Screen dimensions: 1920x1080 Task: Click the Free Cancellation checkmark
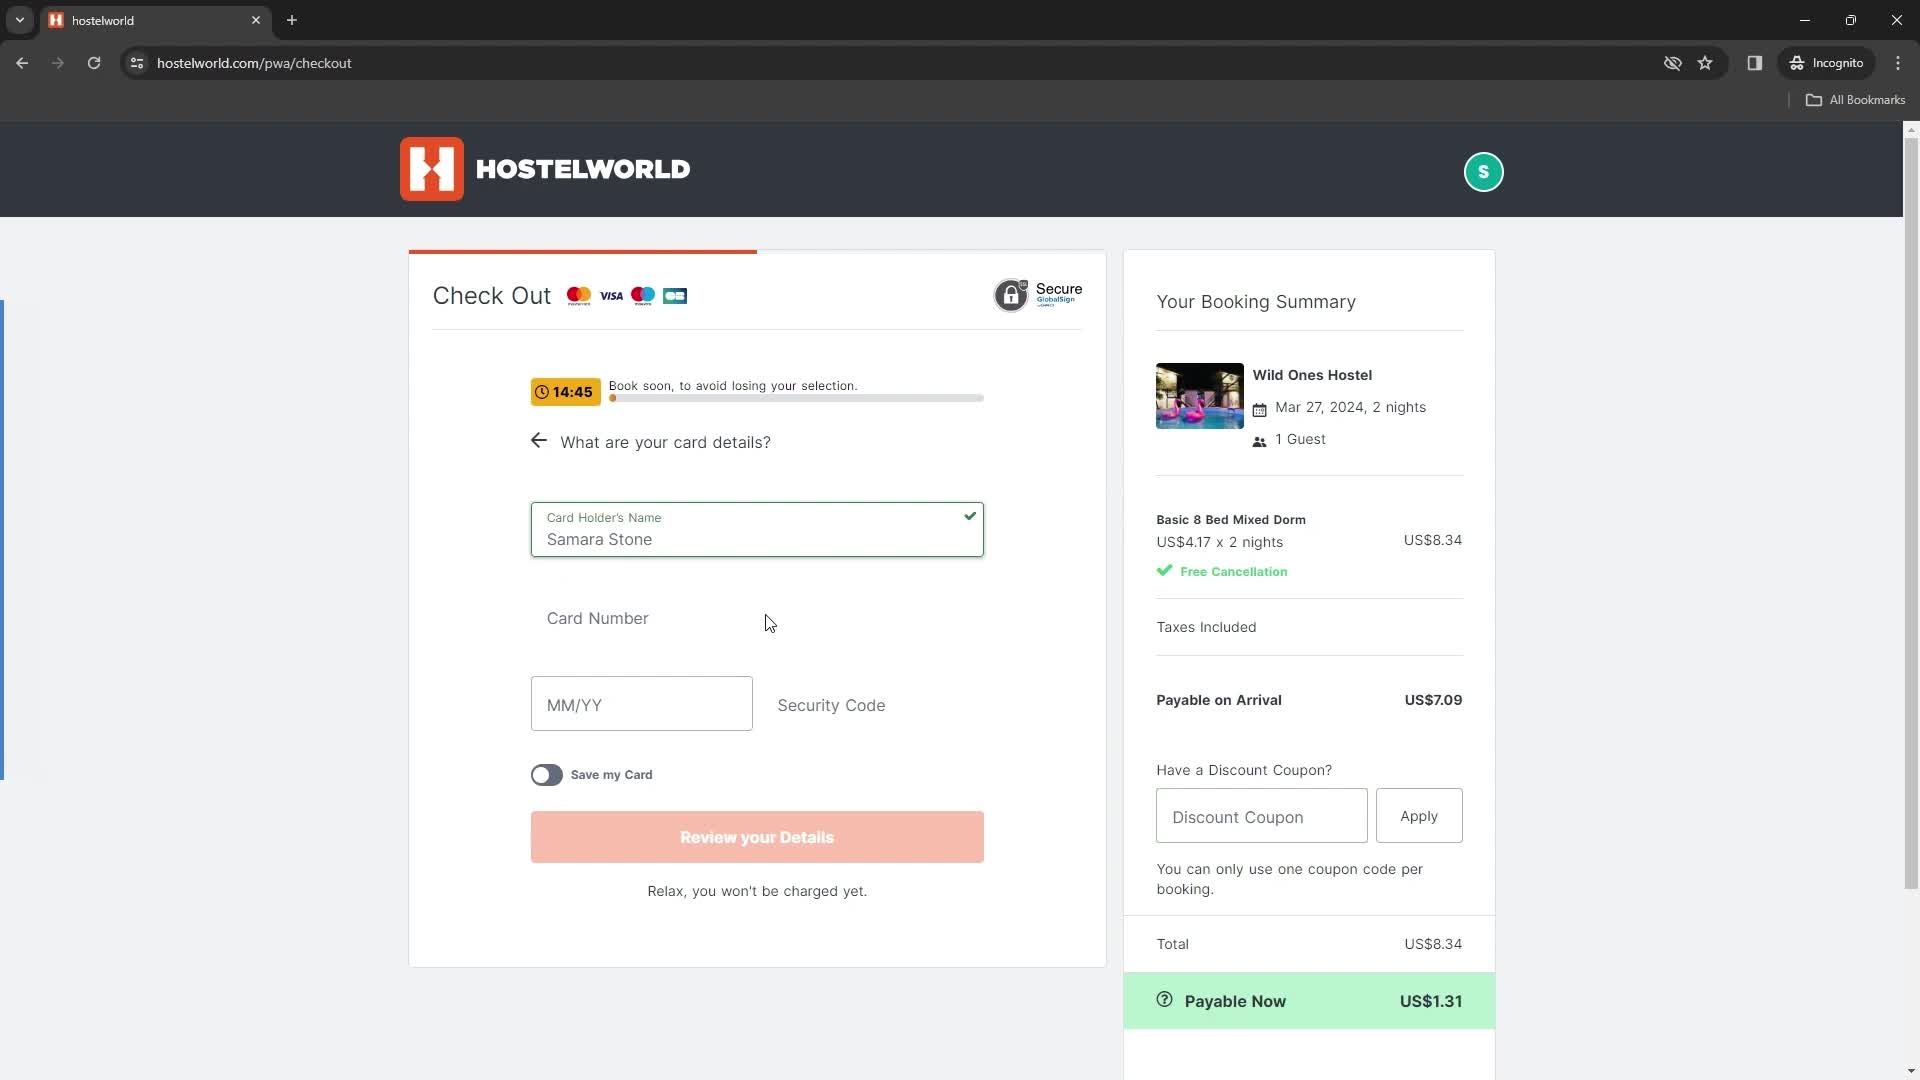click(x=1164, y=570)
